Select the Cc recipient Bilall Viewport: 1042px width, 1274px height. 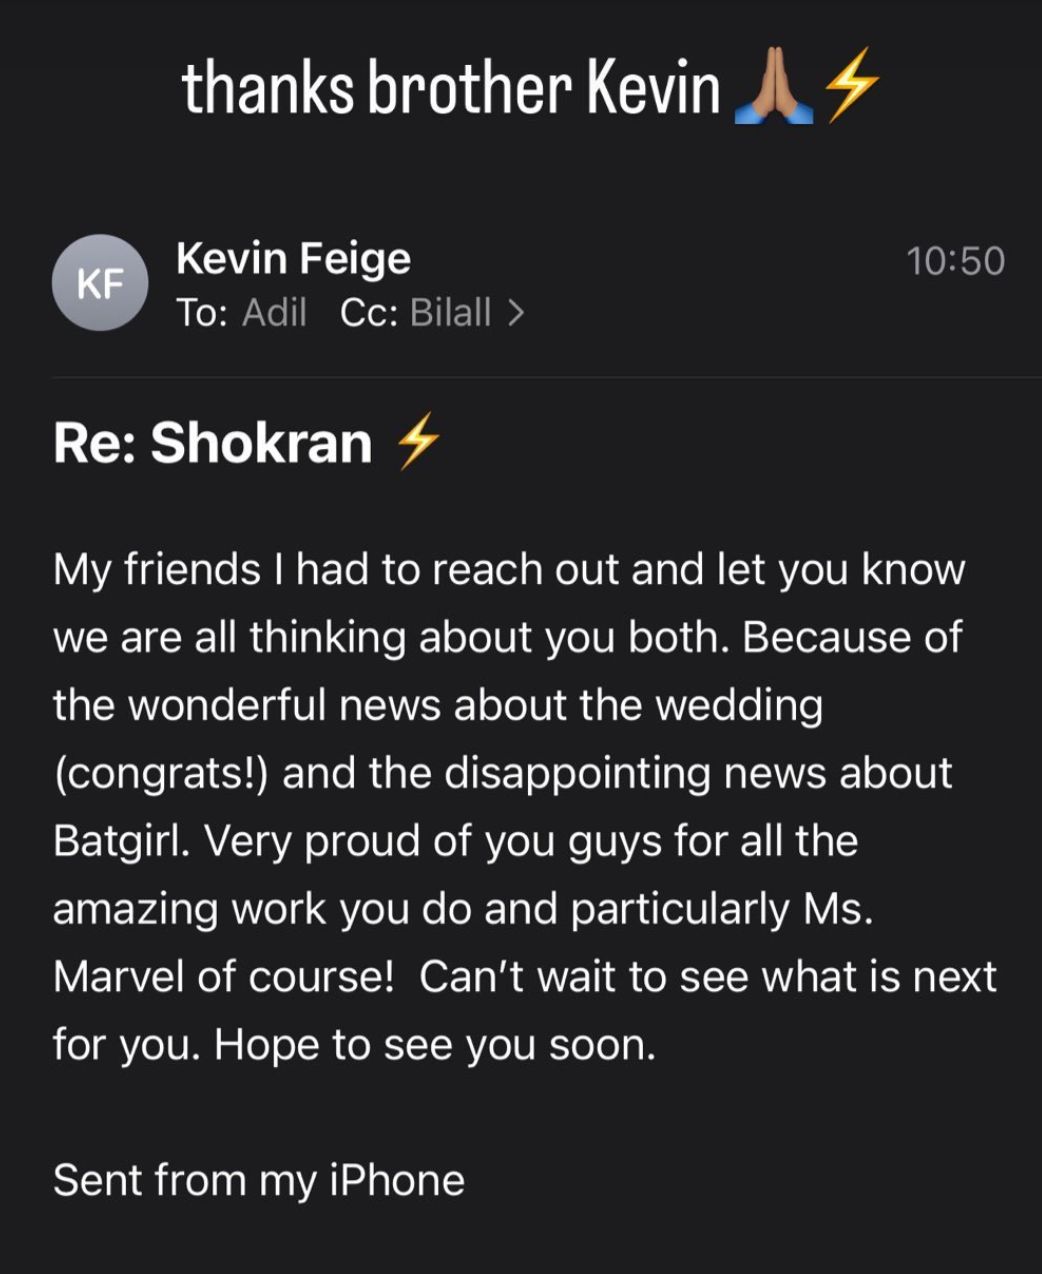451,313
